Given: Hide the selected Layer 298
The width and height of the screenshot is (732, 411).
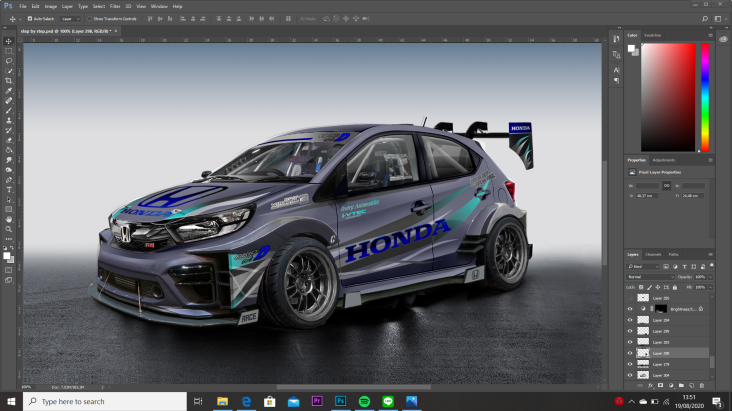Looking at the screenshot, I should (630, 353).
